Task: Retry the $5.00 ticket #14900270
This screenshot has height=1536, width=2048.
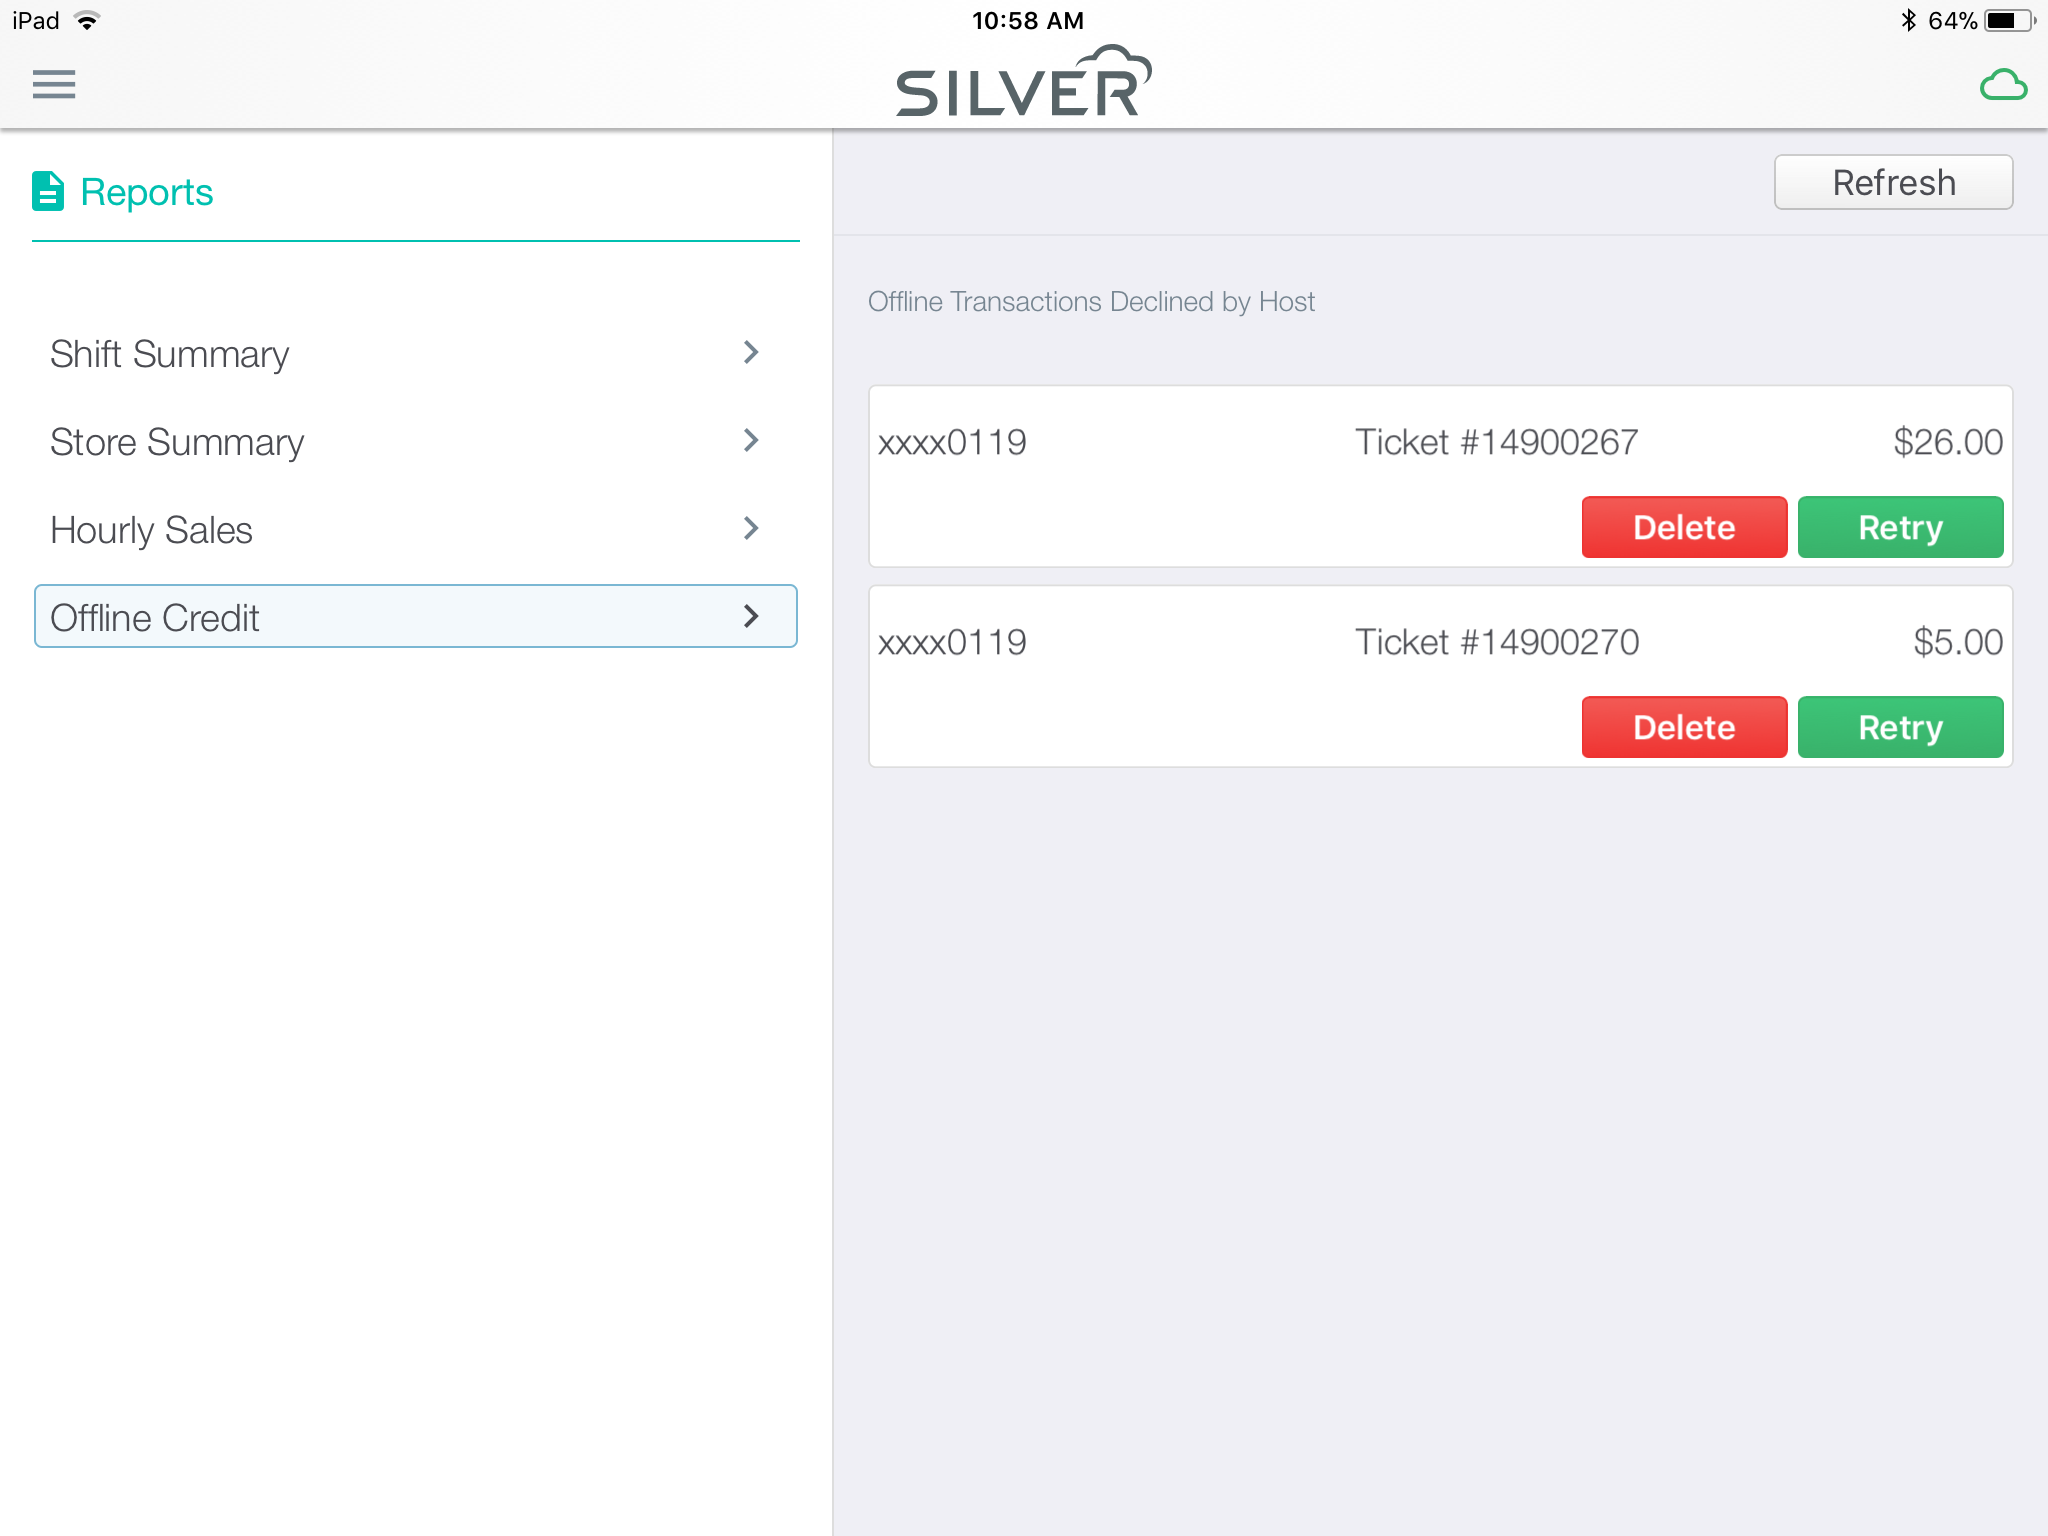Action: point(1900,727)
